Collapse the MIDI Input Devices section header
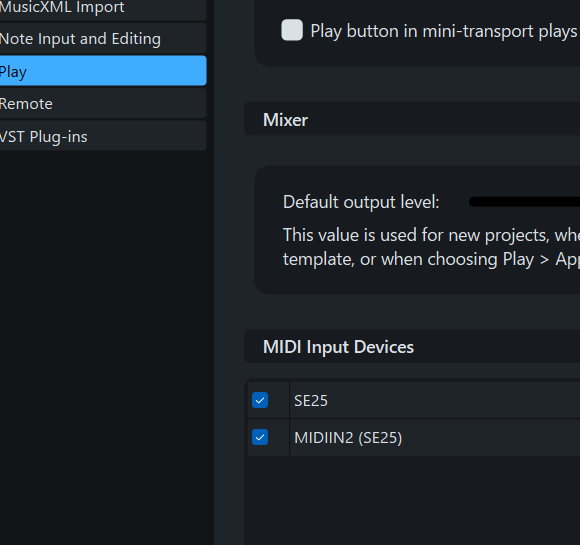The width and height of the screenshot is (580, 545). 412,346
